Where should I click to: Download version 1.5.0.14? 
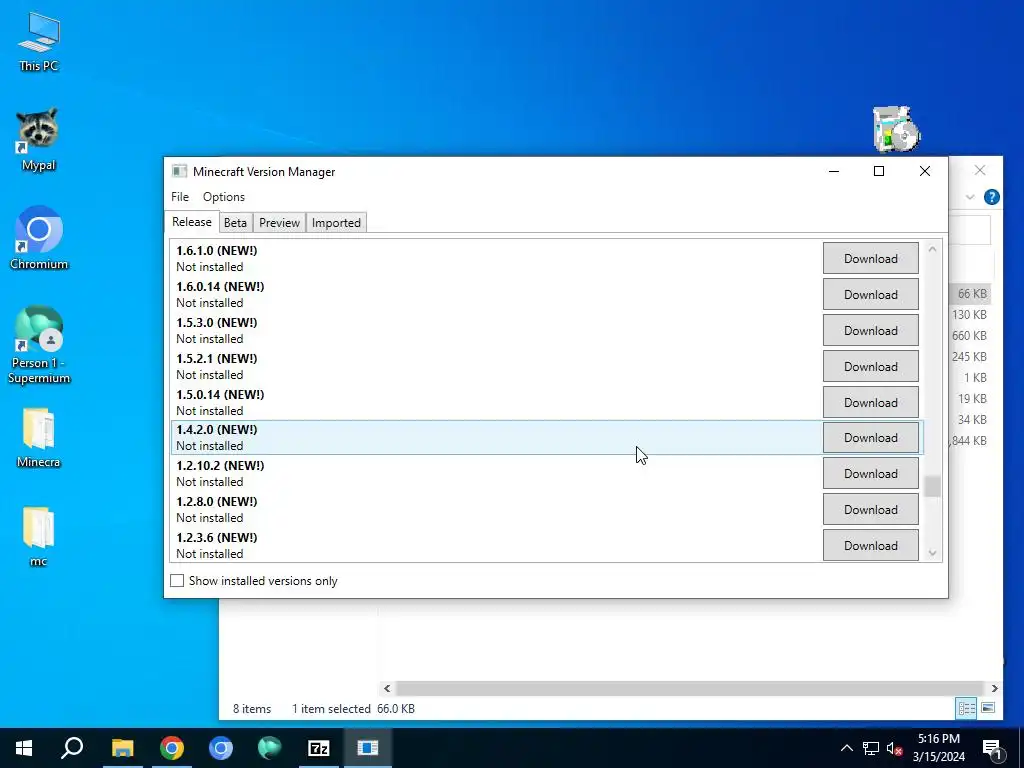[871, 402]
